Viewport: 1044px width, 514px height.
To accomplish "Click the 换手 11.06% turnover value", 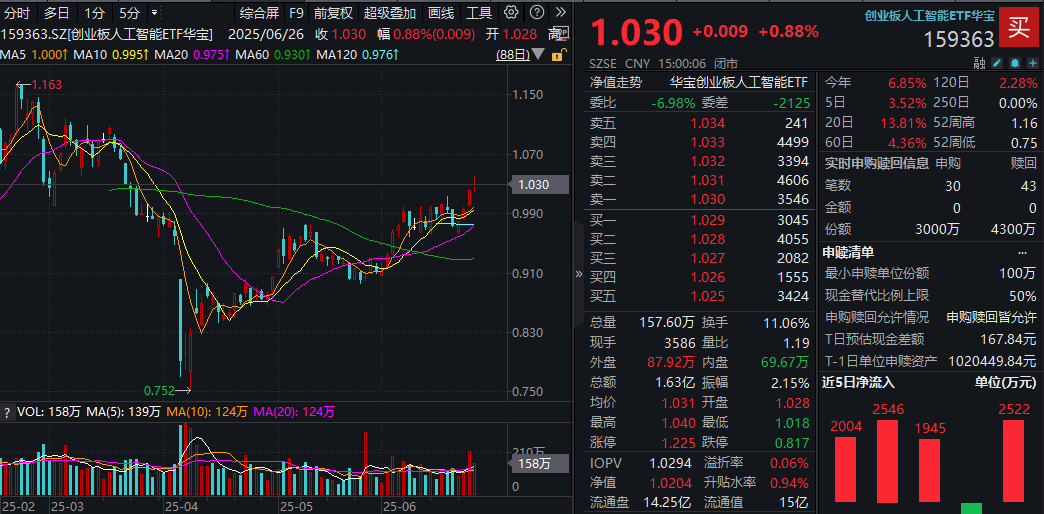I will [786, 323].
